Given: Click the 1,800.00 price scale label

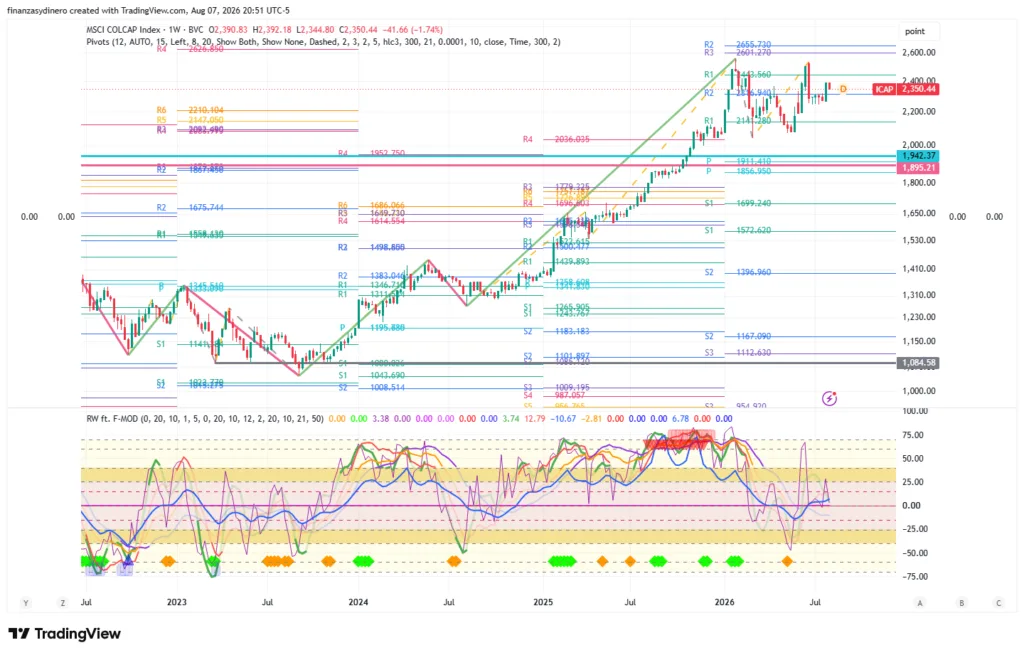Looking at the screenshot, I should [x=918, y=183].
